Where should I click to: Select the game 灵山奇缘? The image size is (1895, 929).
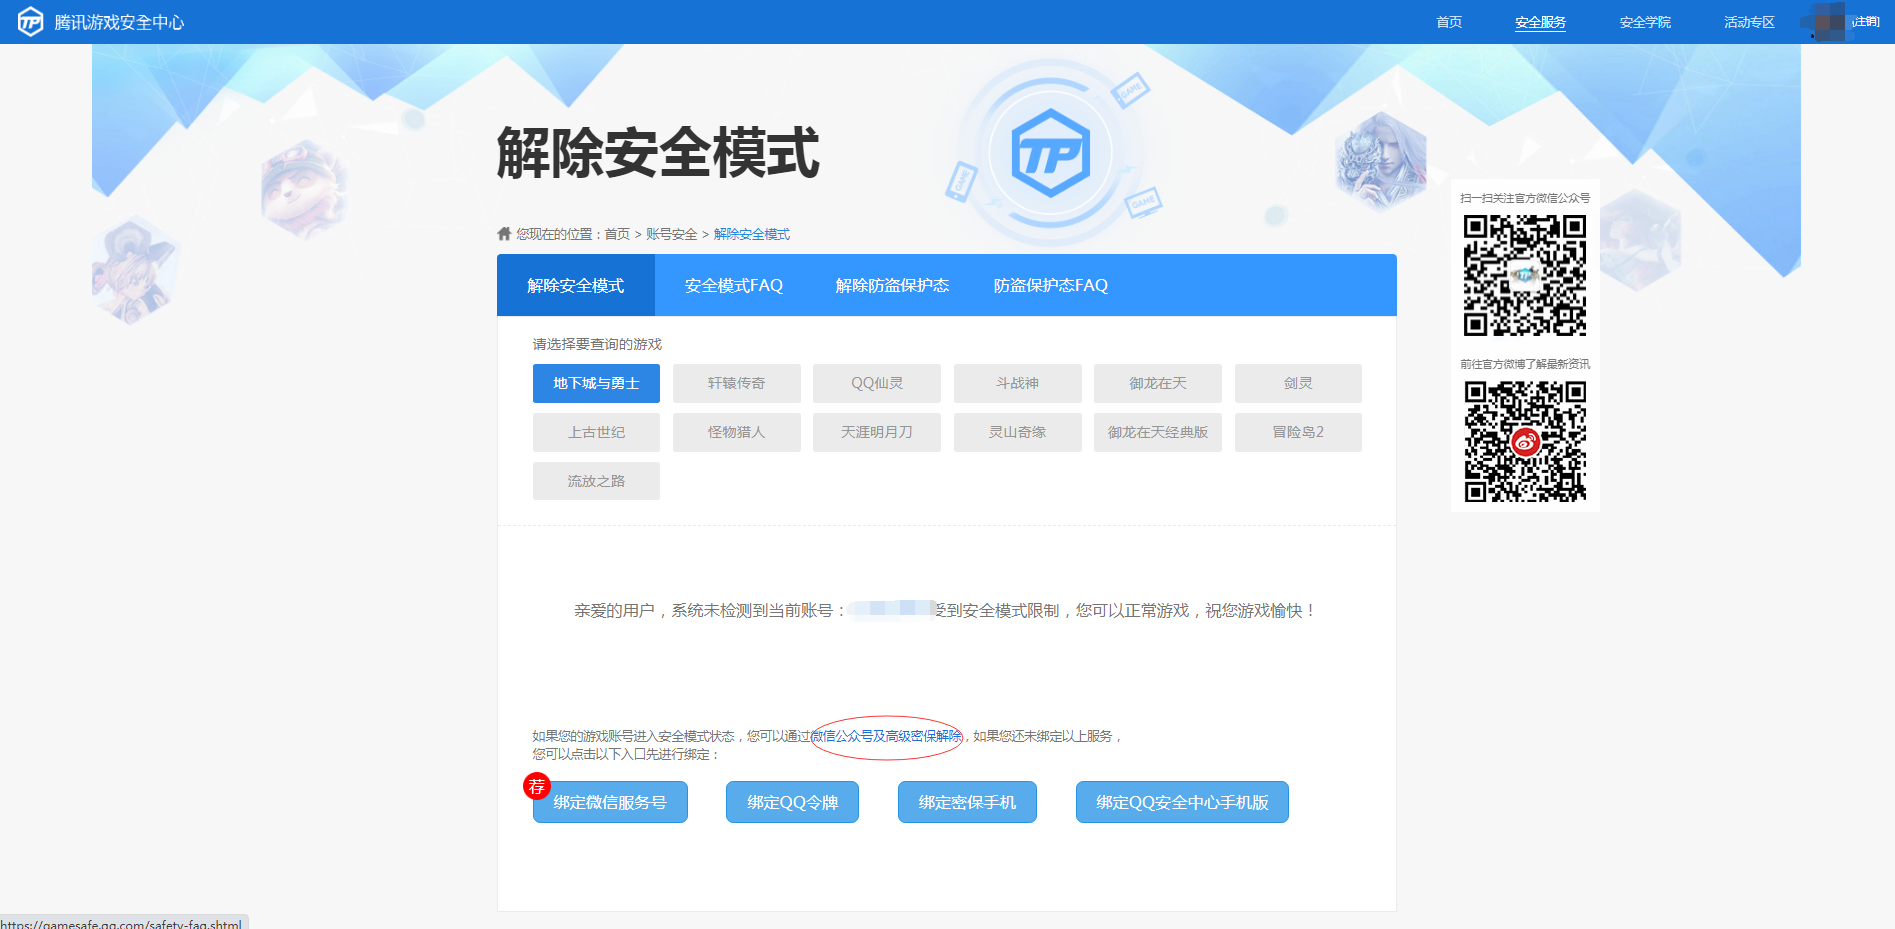click(x=1018, y=432)
